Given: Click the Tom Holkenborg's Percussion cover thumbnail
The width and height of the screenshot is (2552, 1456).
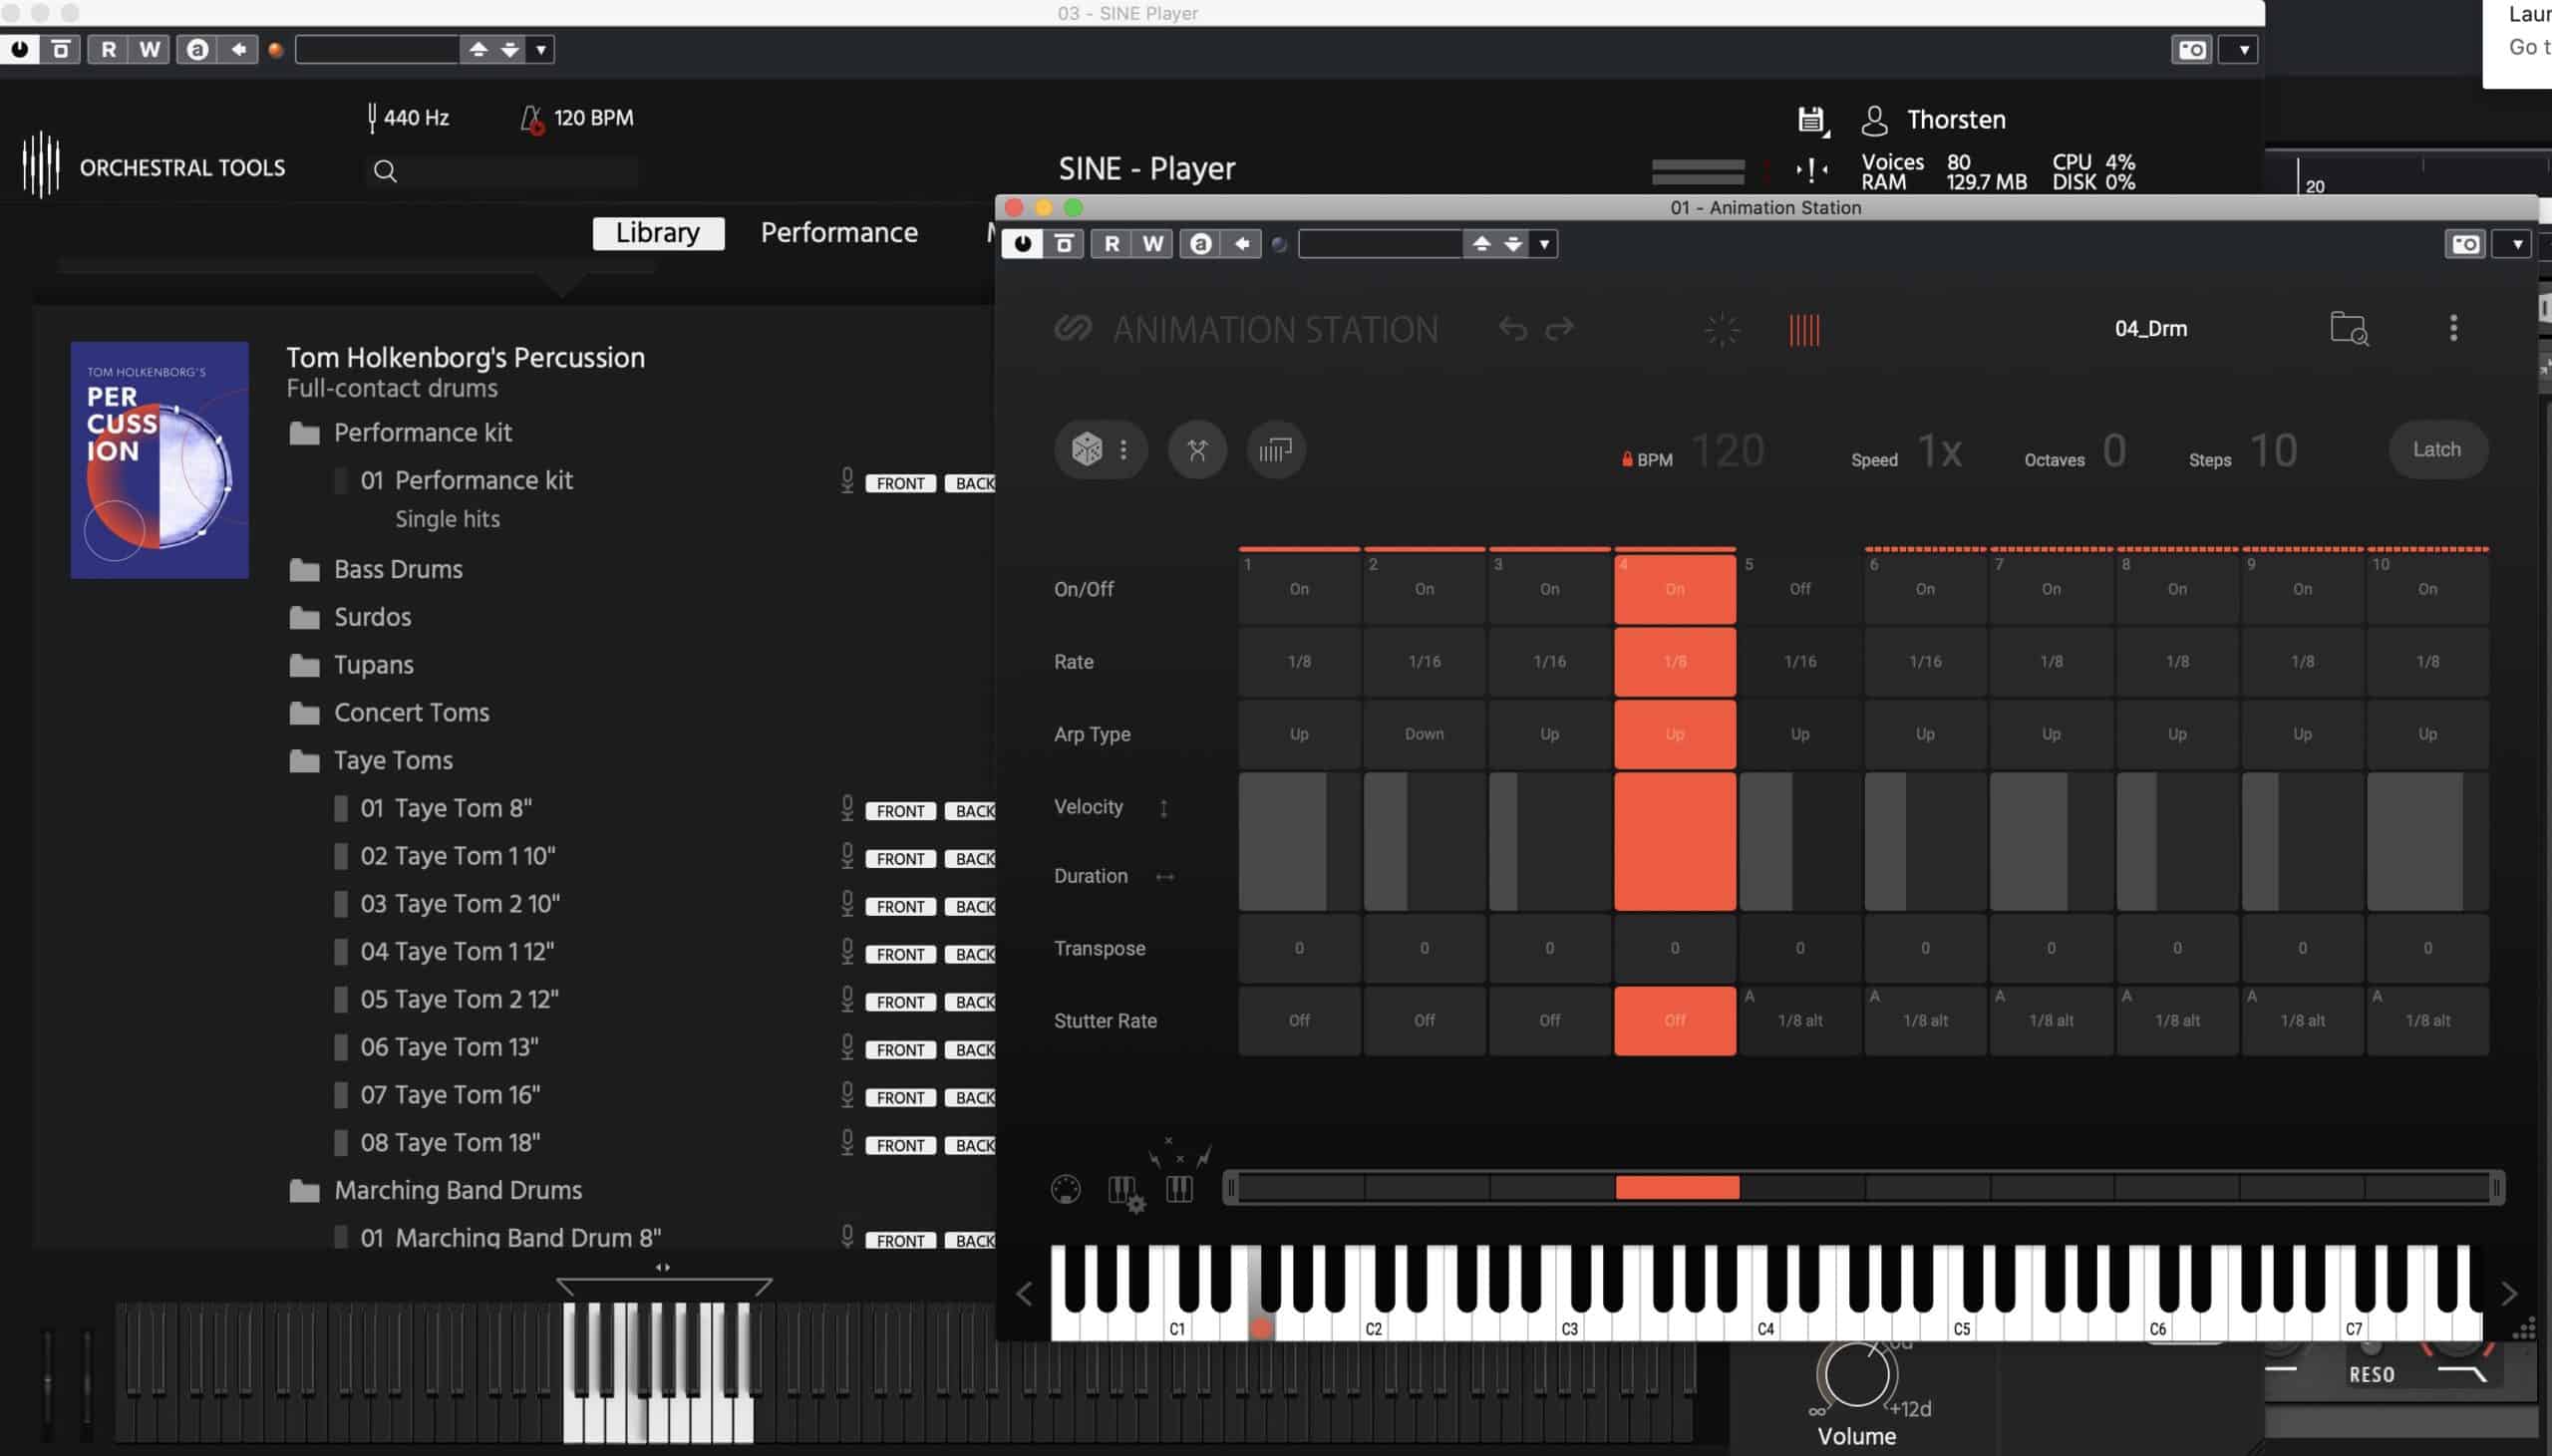Looking at the screenshot, I should (x=160, y=460).
